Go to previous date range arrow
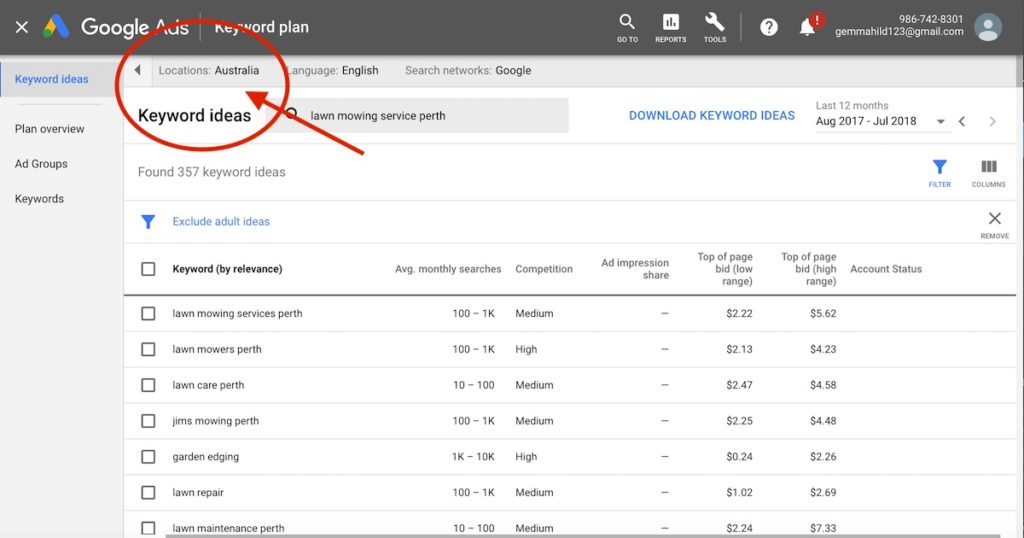The image size is (1024, 538). click(962, 121)
